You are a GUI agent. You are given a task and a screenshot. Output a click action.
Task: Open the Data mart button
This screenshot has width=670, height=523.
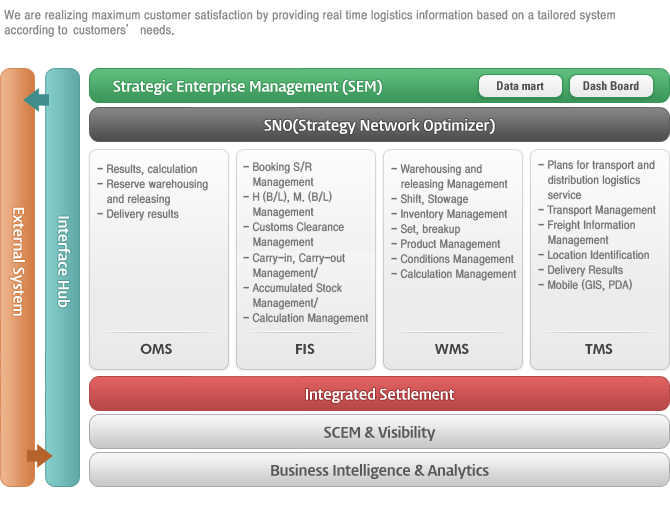click(520, 86)
